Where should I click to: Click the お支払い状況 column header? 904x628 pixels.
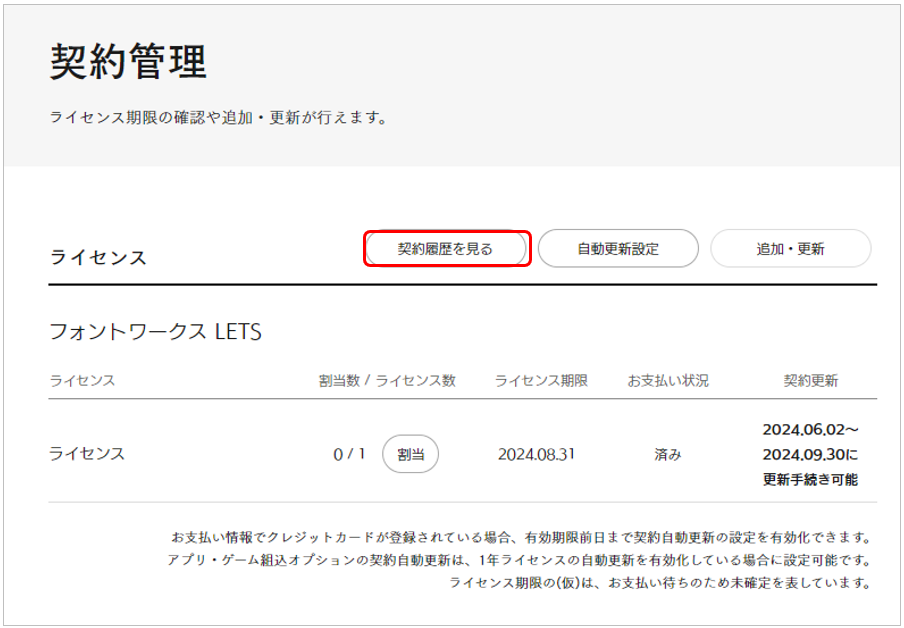668,381
